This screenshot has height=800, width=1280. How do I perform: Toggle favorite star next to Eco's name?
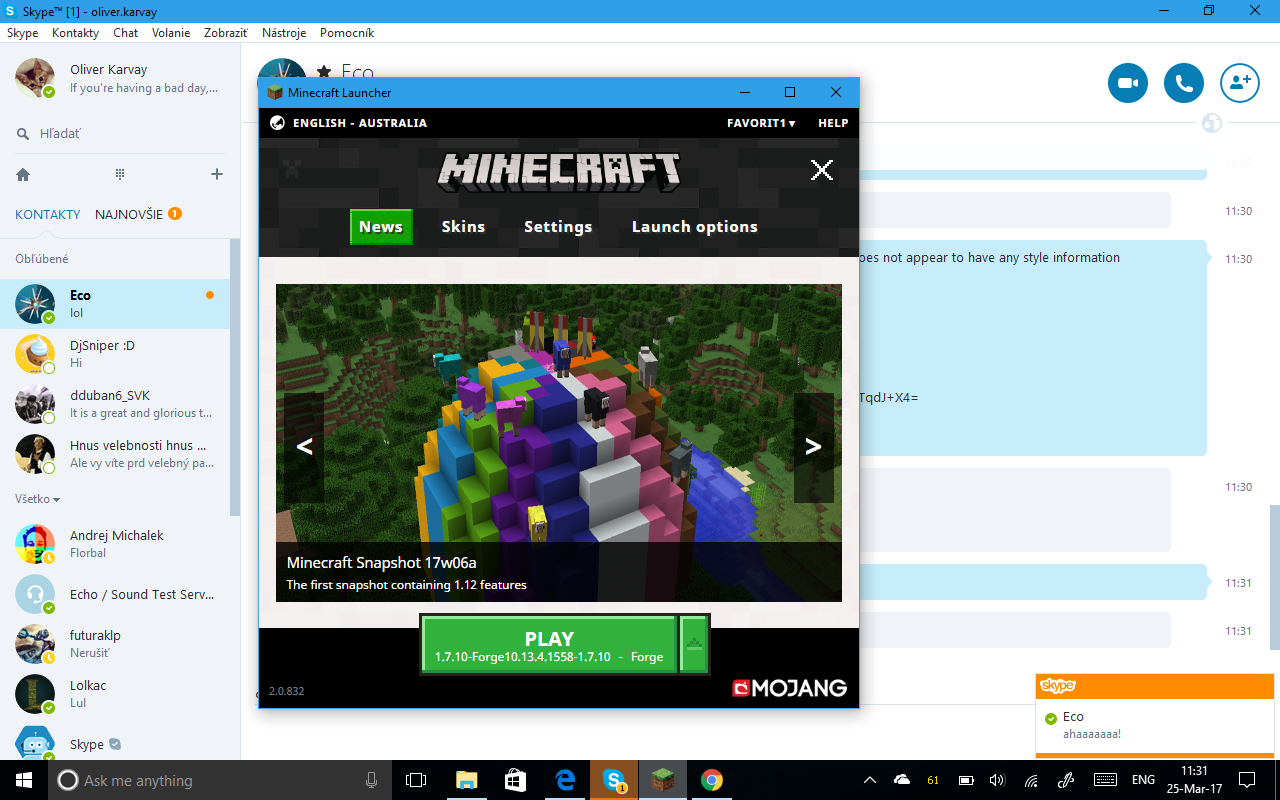[x=324, y=72]
